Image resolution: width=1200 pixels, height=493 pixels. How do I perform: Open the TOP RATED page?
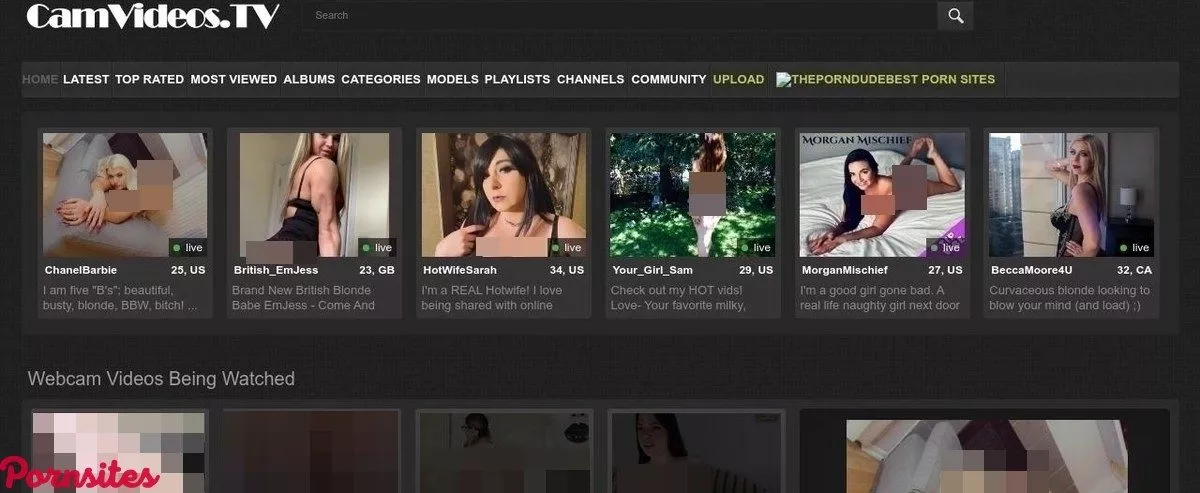click(149, 79)
